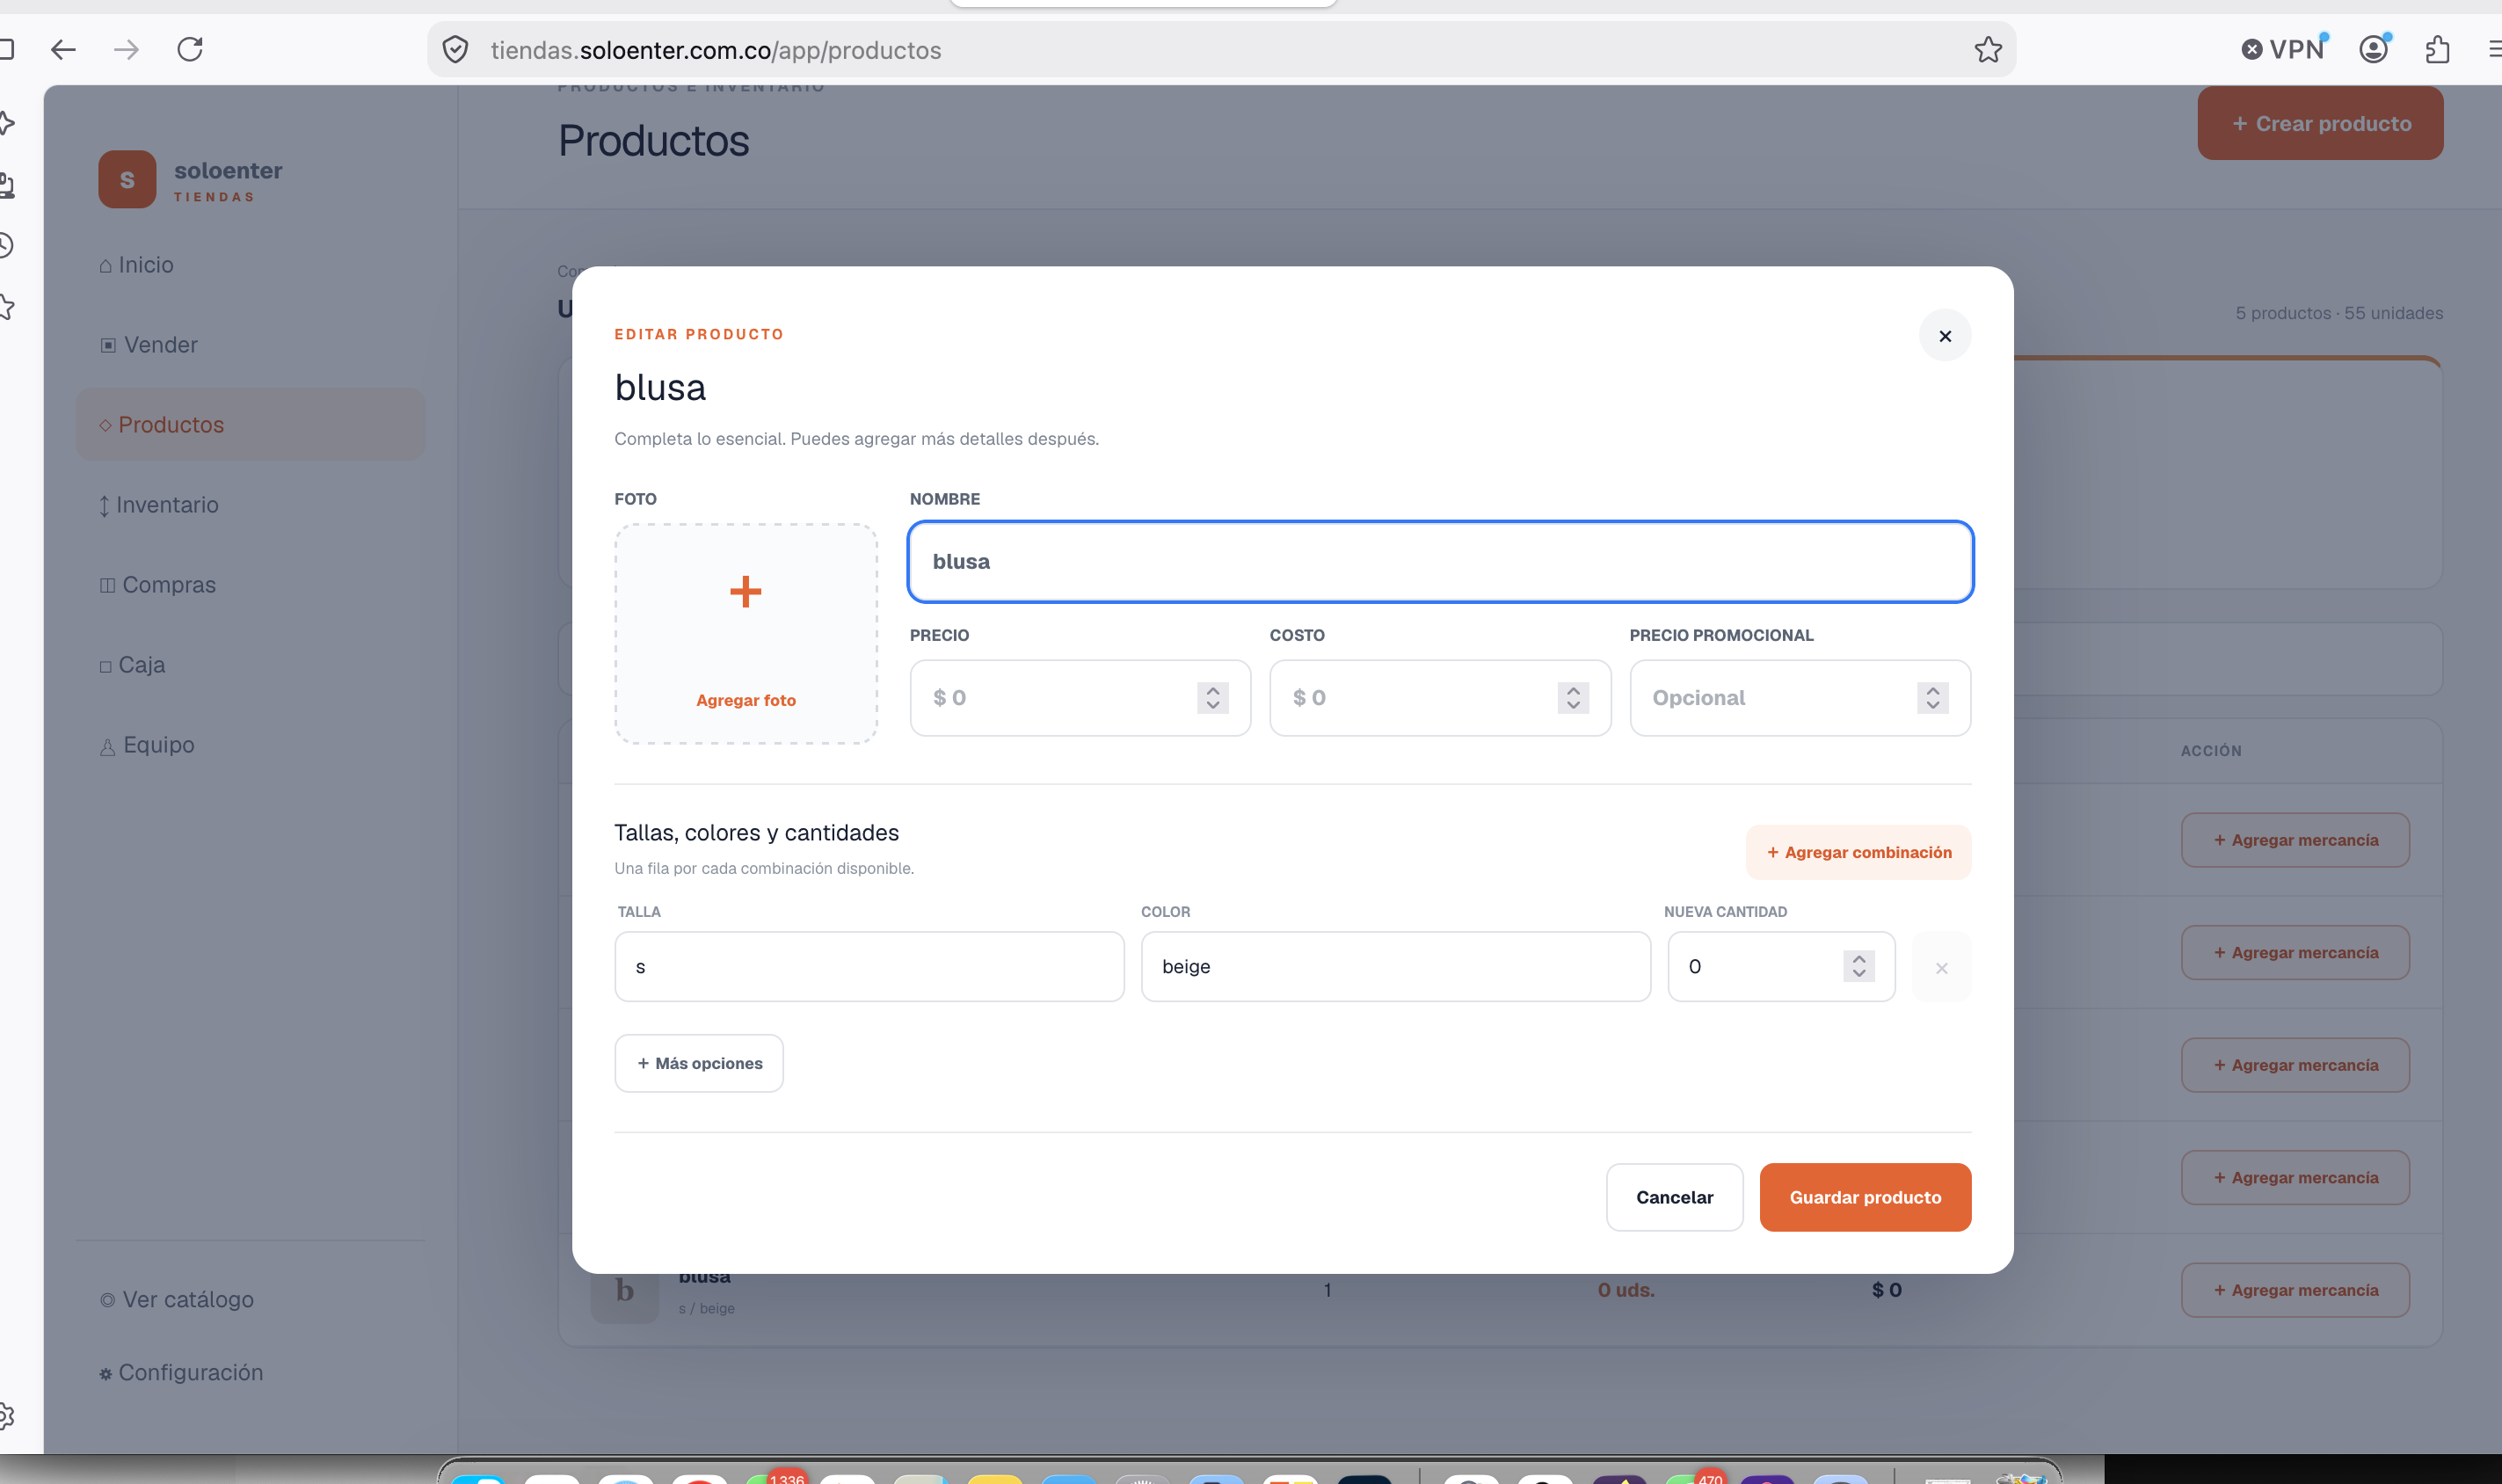Image resolution: width=2502 pixels, height=1484 pixels.
Task: Focus the Nueva cantidad field
Action: click(x=1781, y=966)
